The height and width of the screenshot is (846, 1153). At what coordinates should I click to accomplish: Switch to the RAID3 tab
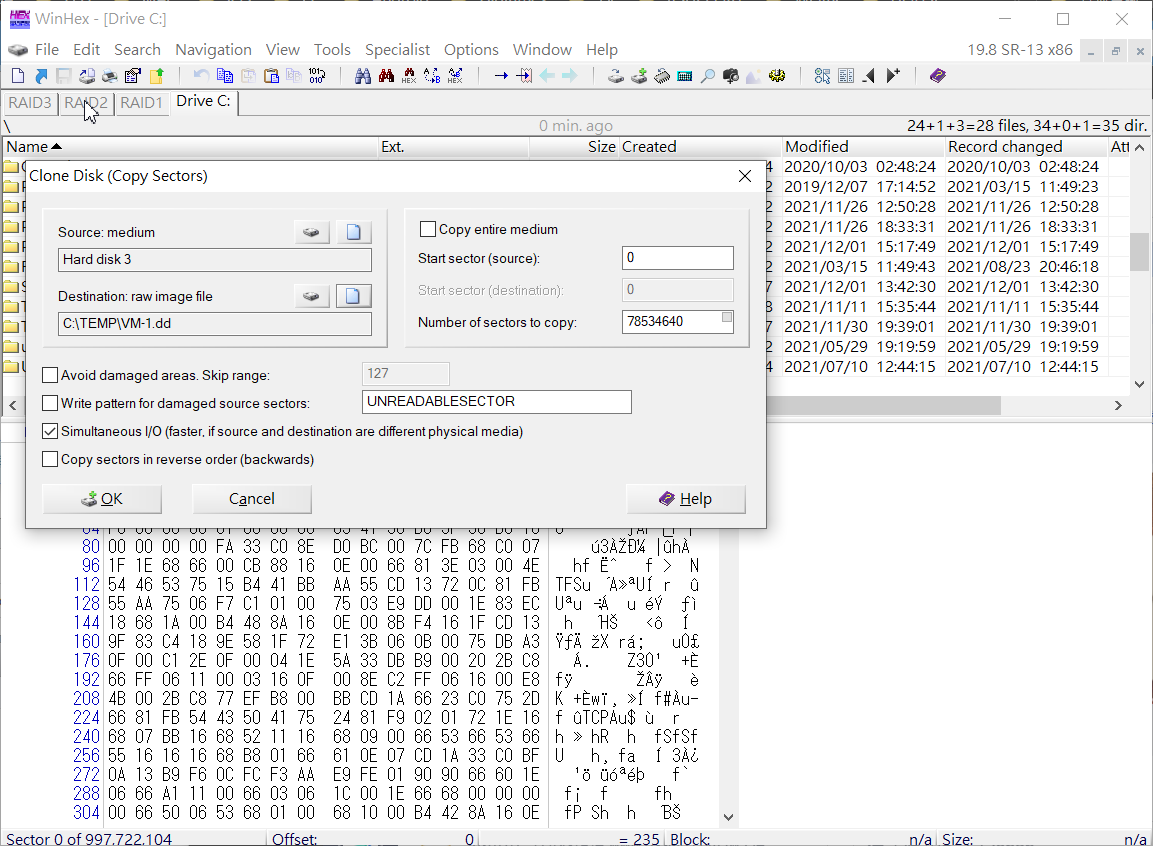(30, 103)
